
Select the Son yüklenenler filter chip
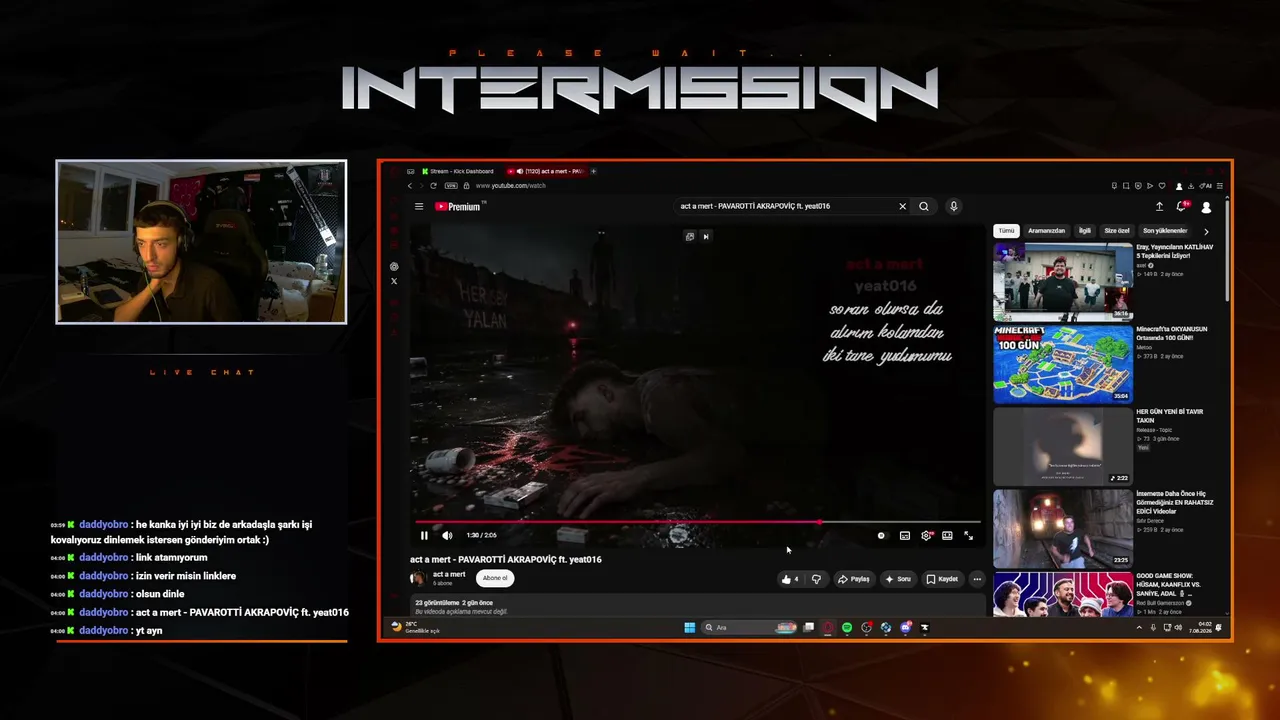[1165, 231]
